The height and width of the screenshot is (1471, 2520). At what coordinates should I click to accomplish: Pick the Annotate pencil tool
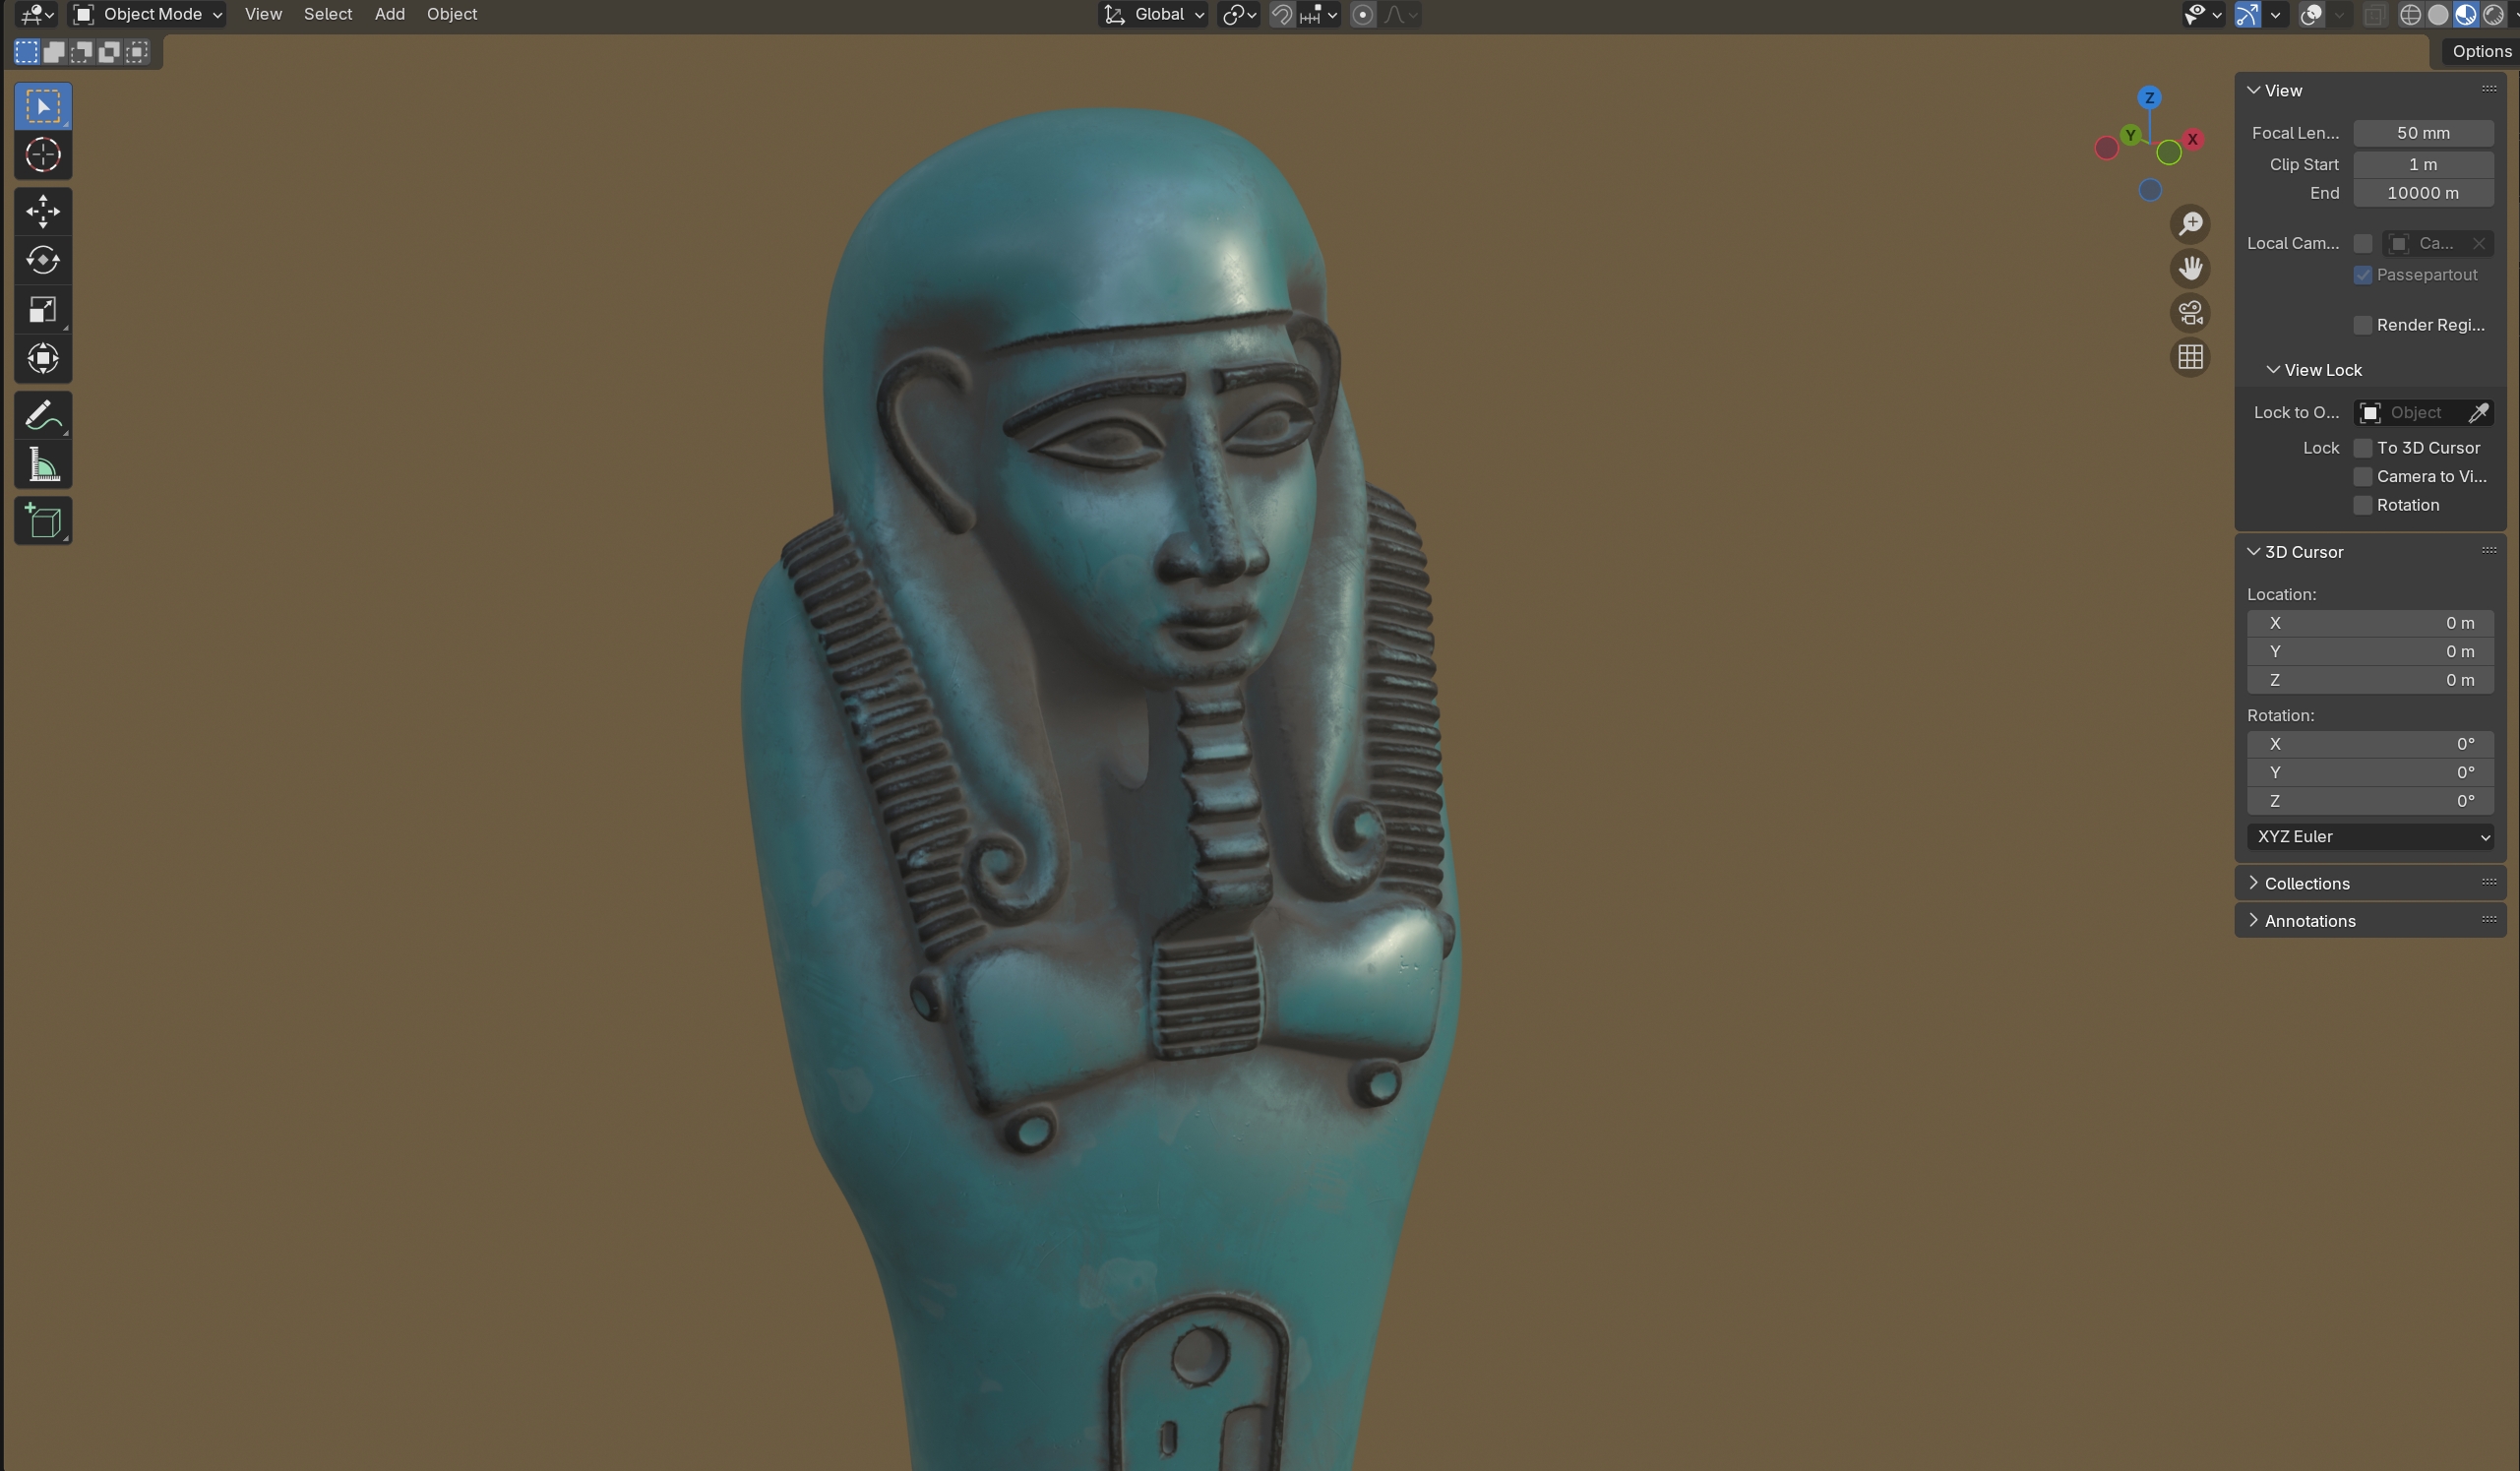coord(43,415)
